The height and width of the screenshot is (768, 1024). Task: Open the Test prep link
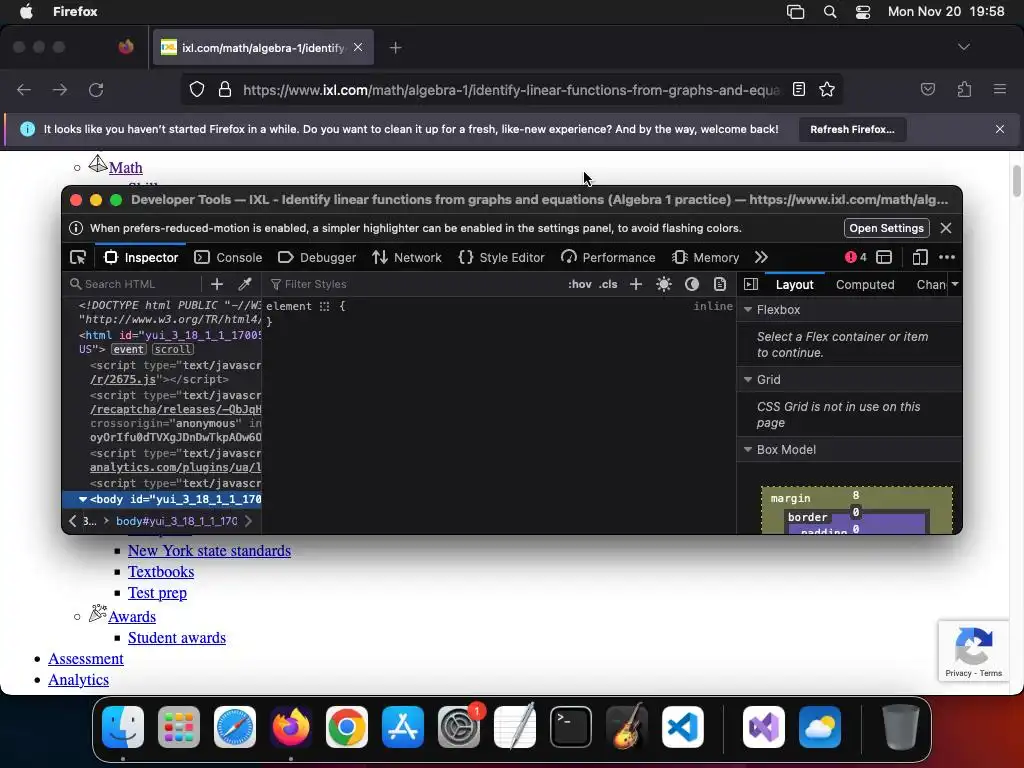157,592
